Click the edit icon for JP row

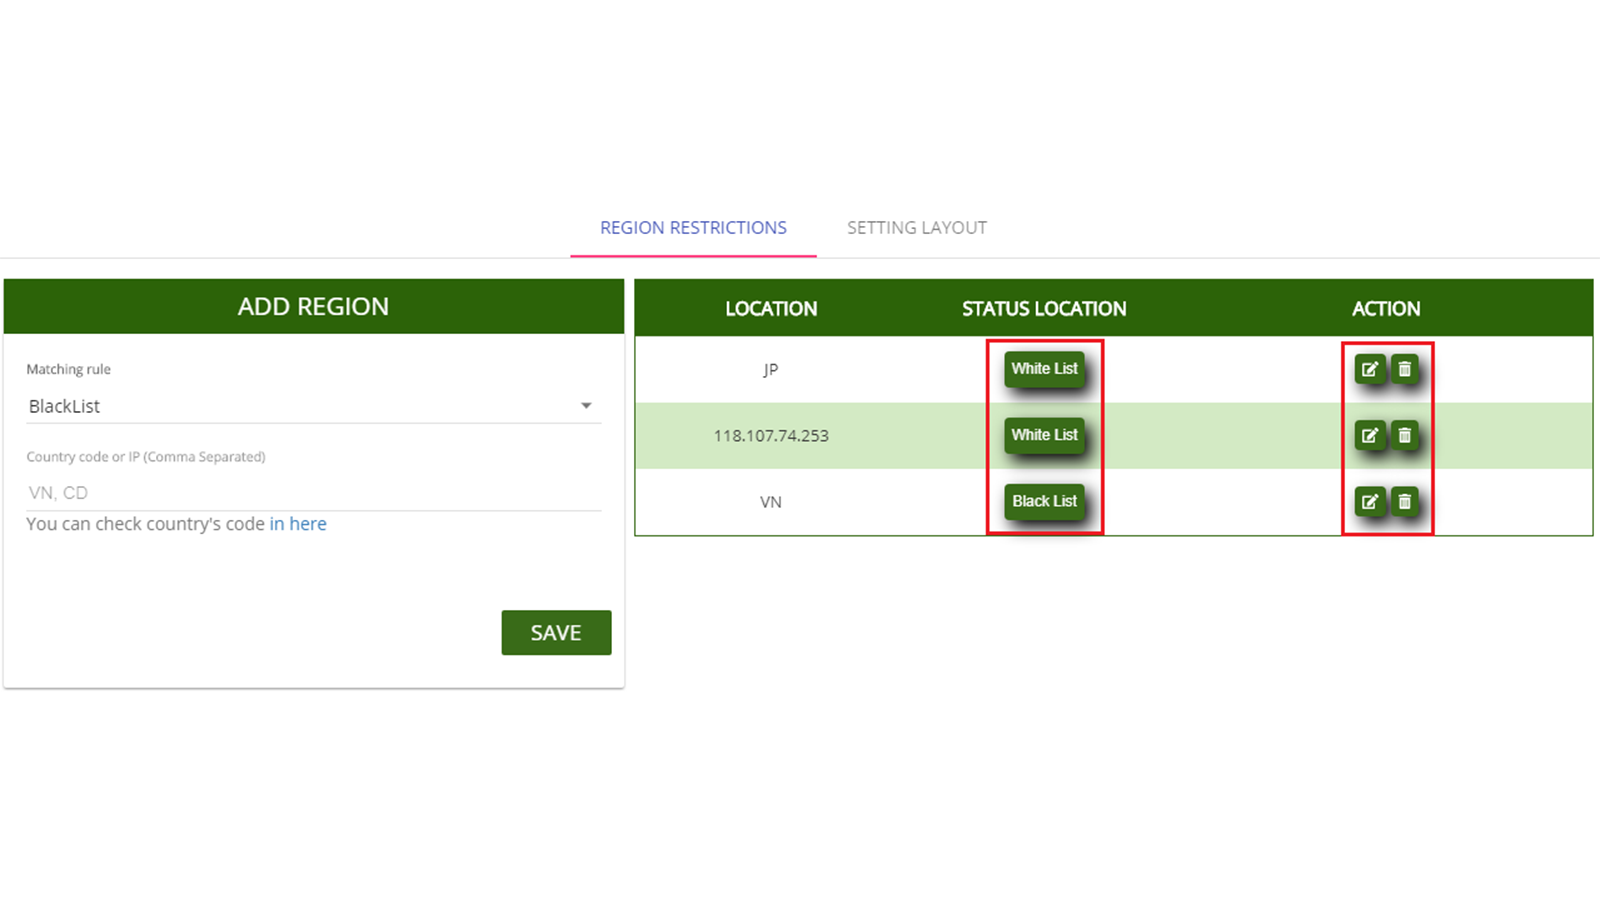click(x=1369, y=369)
